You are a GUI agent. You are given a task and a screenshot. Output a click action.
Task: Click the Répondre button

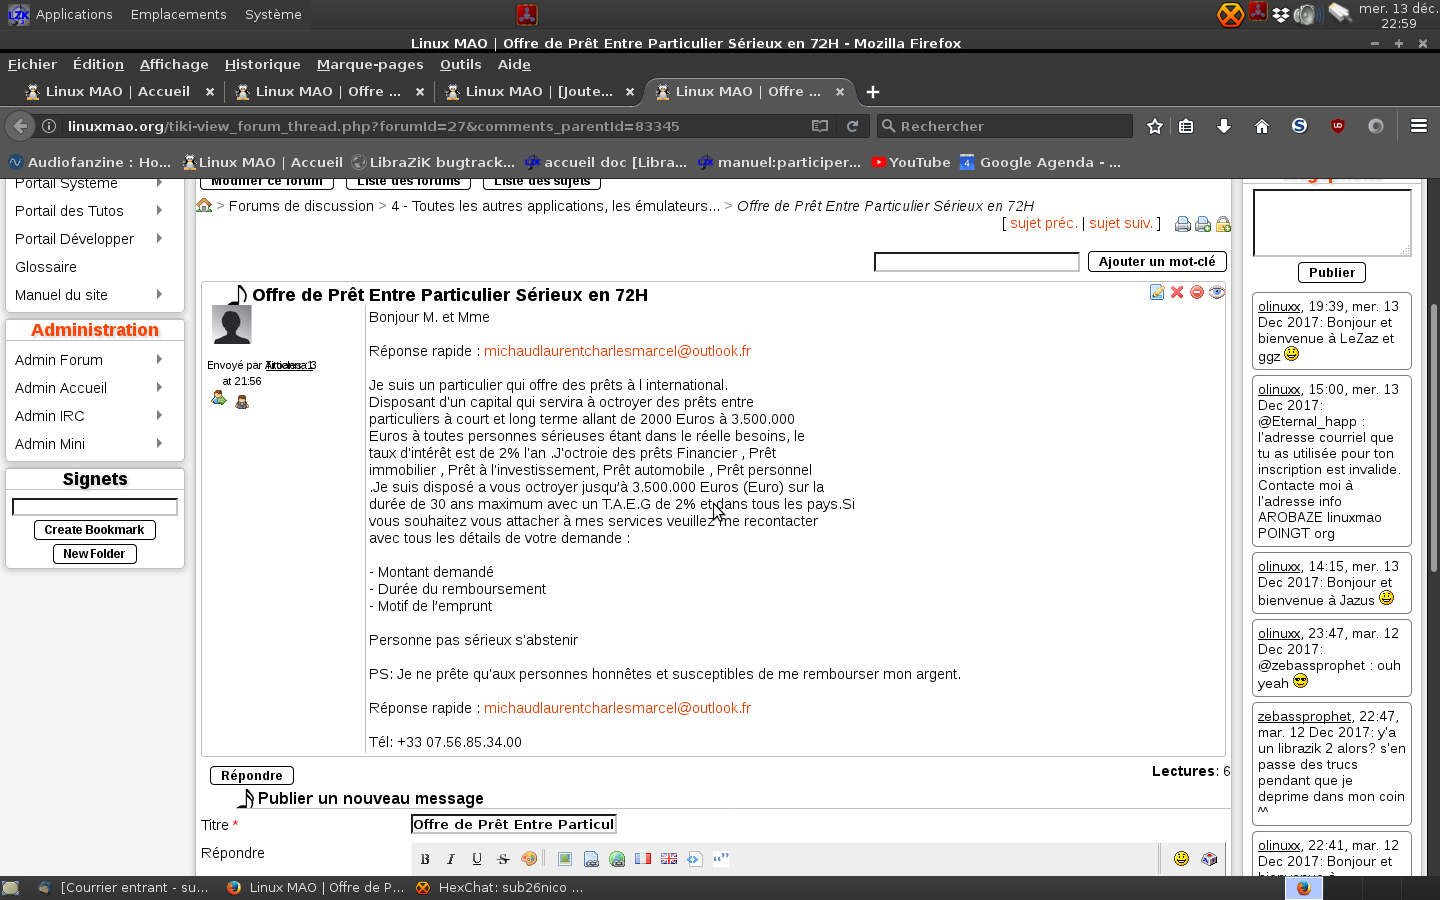(x=252, y=775)
